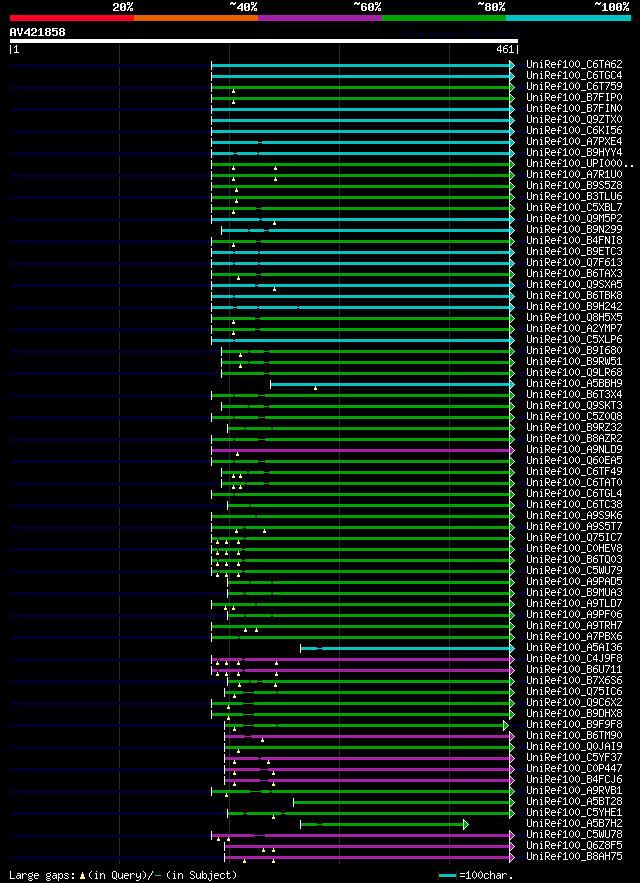
Task: Select the UniRef100_A7PXE4 label
Action: click(x=574, y=141)
